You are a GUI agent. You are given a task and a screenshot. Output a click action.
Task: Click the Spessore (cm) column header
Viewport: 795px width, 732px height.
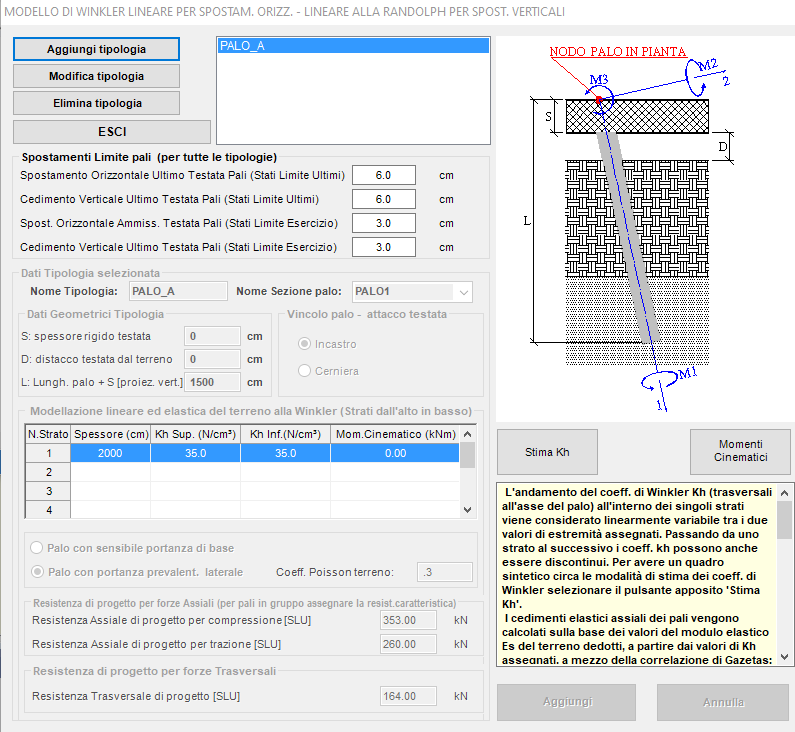111,434
